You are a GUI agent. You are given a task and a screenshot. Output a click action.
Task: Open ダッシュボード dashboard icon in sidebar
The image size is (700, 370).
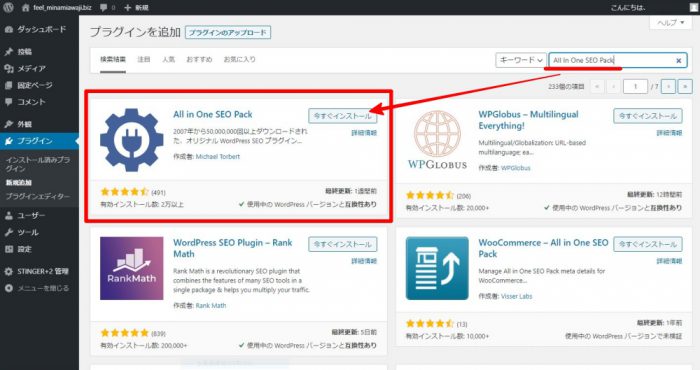[x=8, y=29]
